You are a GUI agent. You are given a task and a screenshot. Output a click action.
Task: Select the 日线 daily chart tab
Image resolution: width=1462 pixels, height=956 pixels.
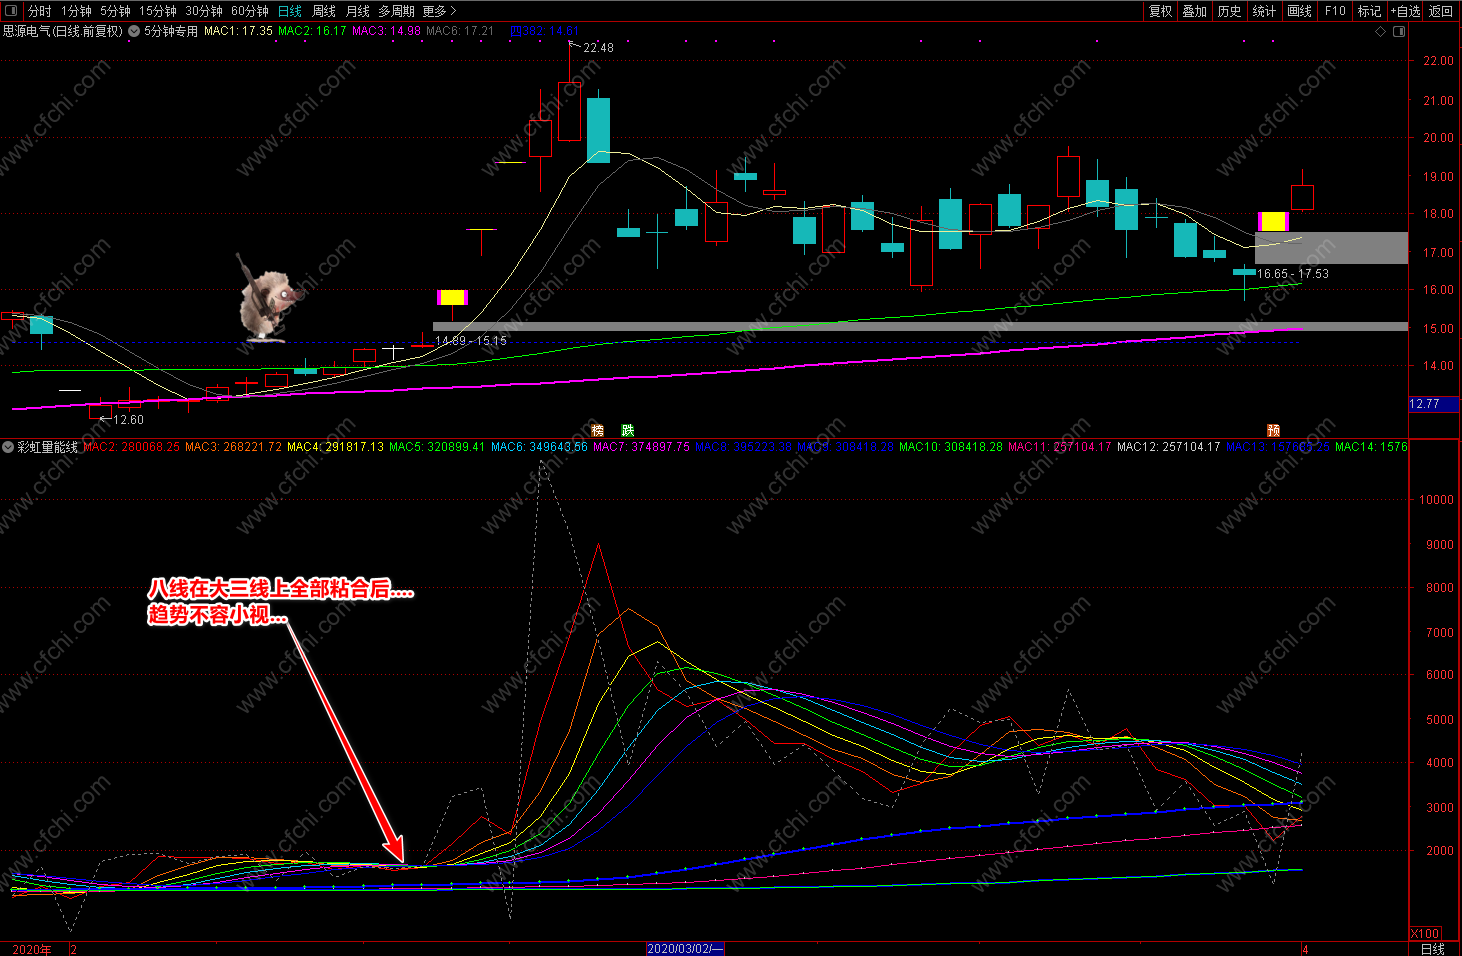[x=290, y=11]
